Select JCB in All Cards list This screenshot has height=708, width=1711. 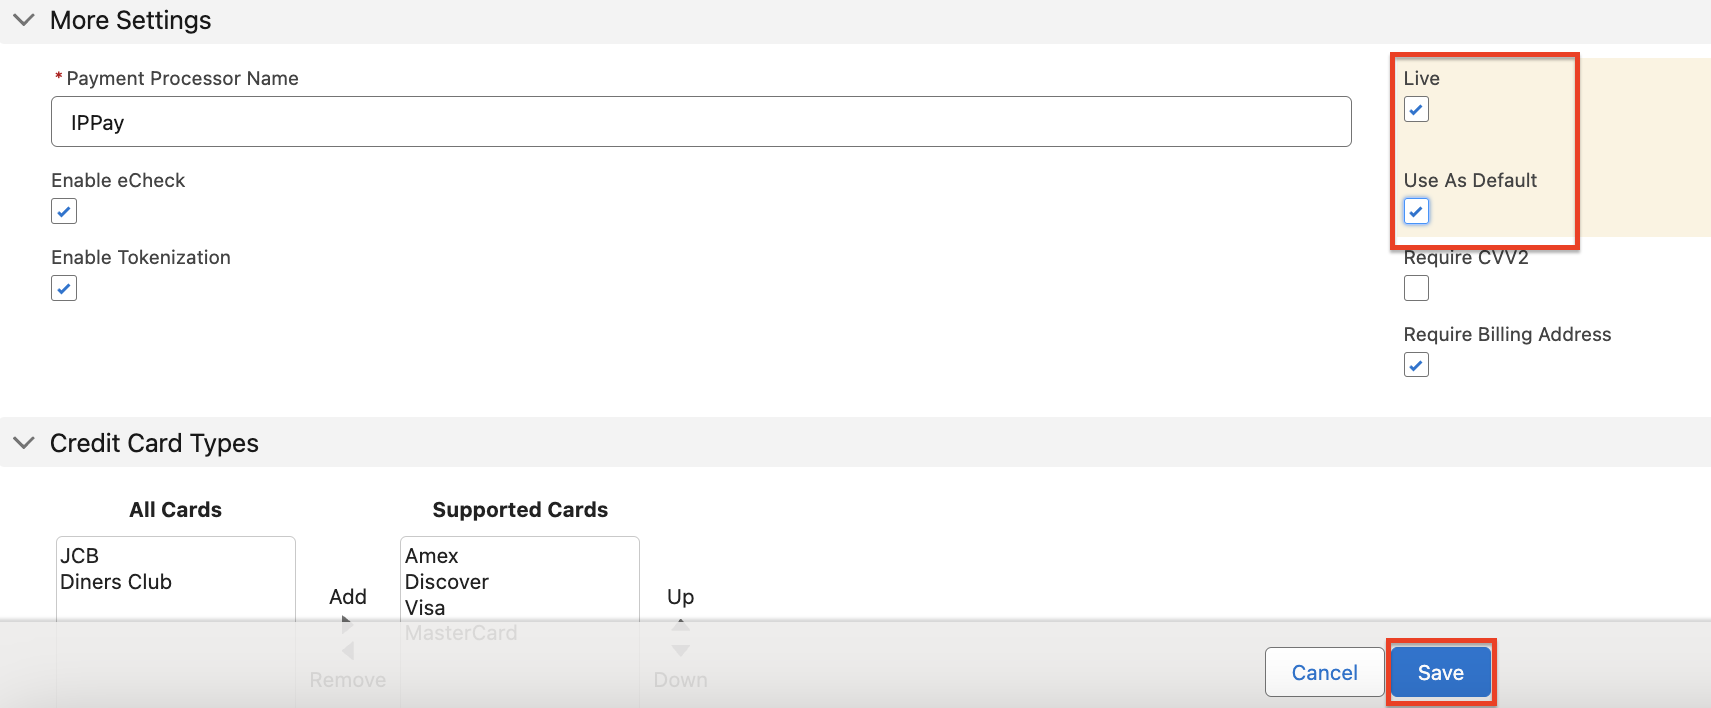coord(80,556)
